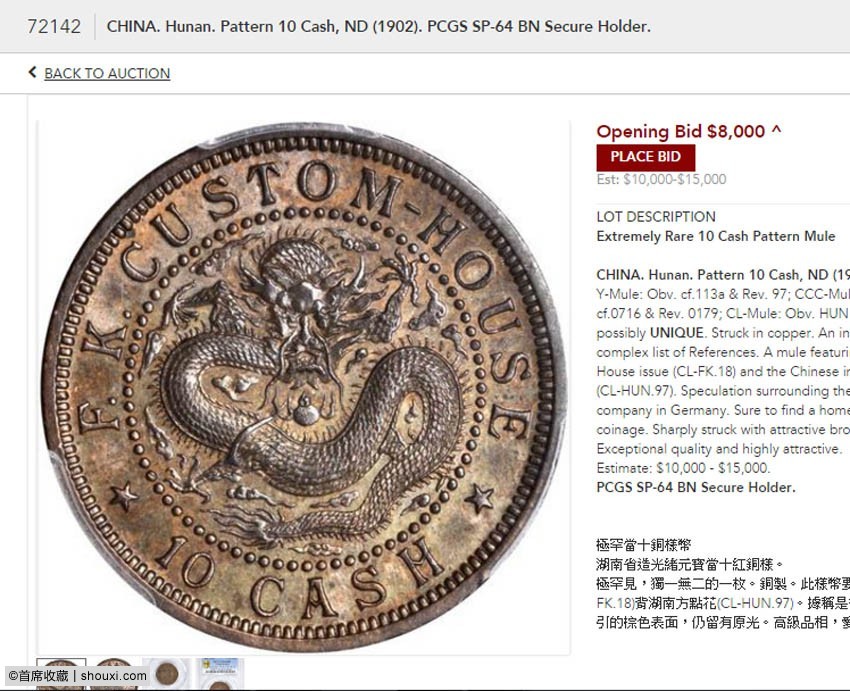View the PCGS label thumbnail
The height and width of the screenshot is (691, 850).
point(220,674)
